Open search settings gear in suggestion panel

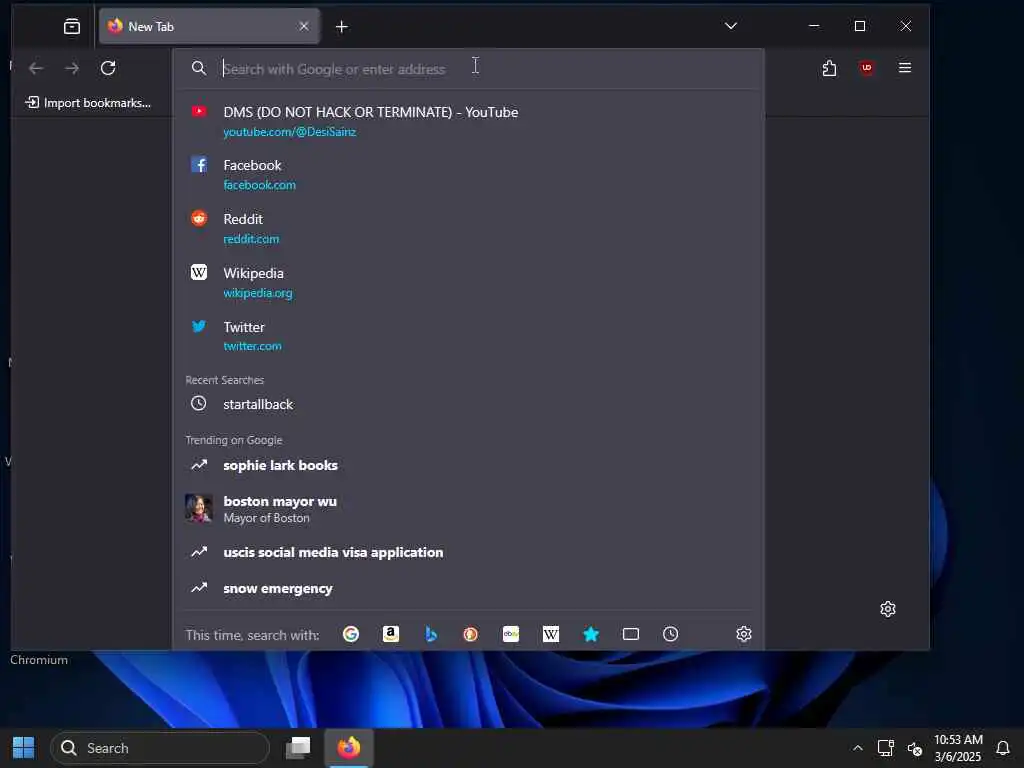click(x=744, y=634)
